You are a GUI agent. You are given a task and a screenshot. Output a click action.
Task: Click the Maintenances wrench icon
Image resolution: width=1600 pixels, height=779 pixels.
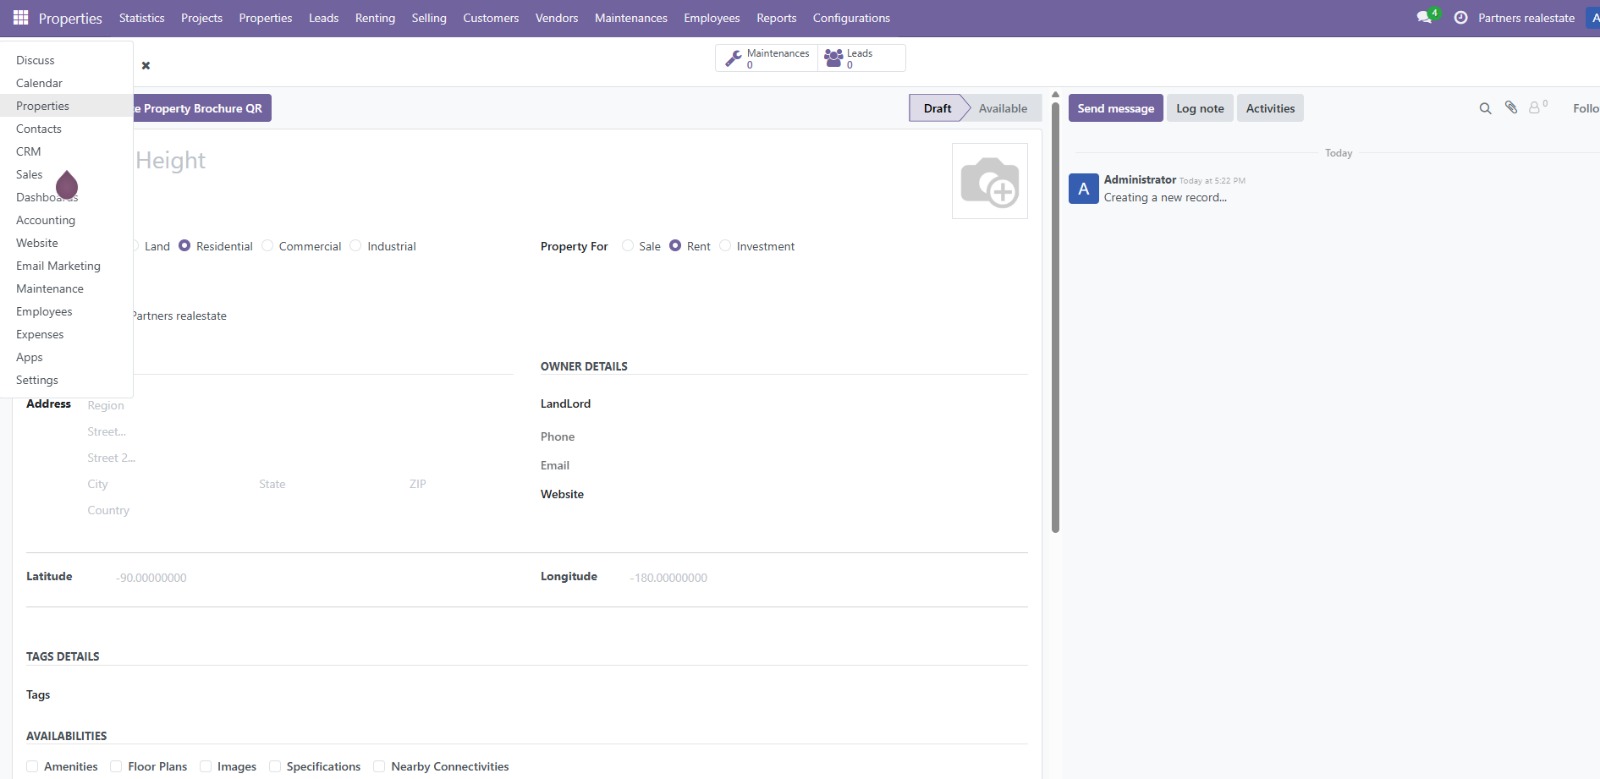point(734,59)
